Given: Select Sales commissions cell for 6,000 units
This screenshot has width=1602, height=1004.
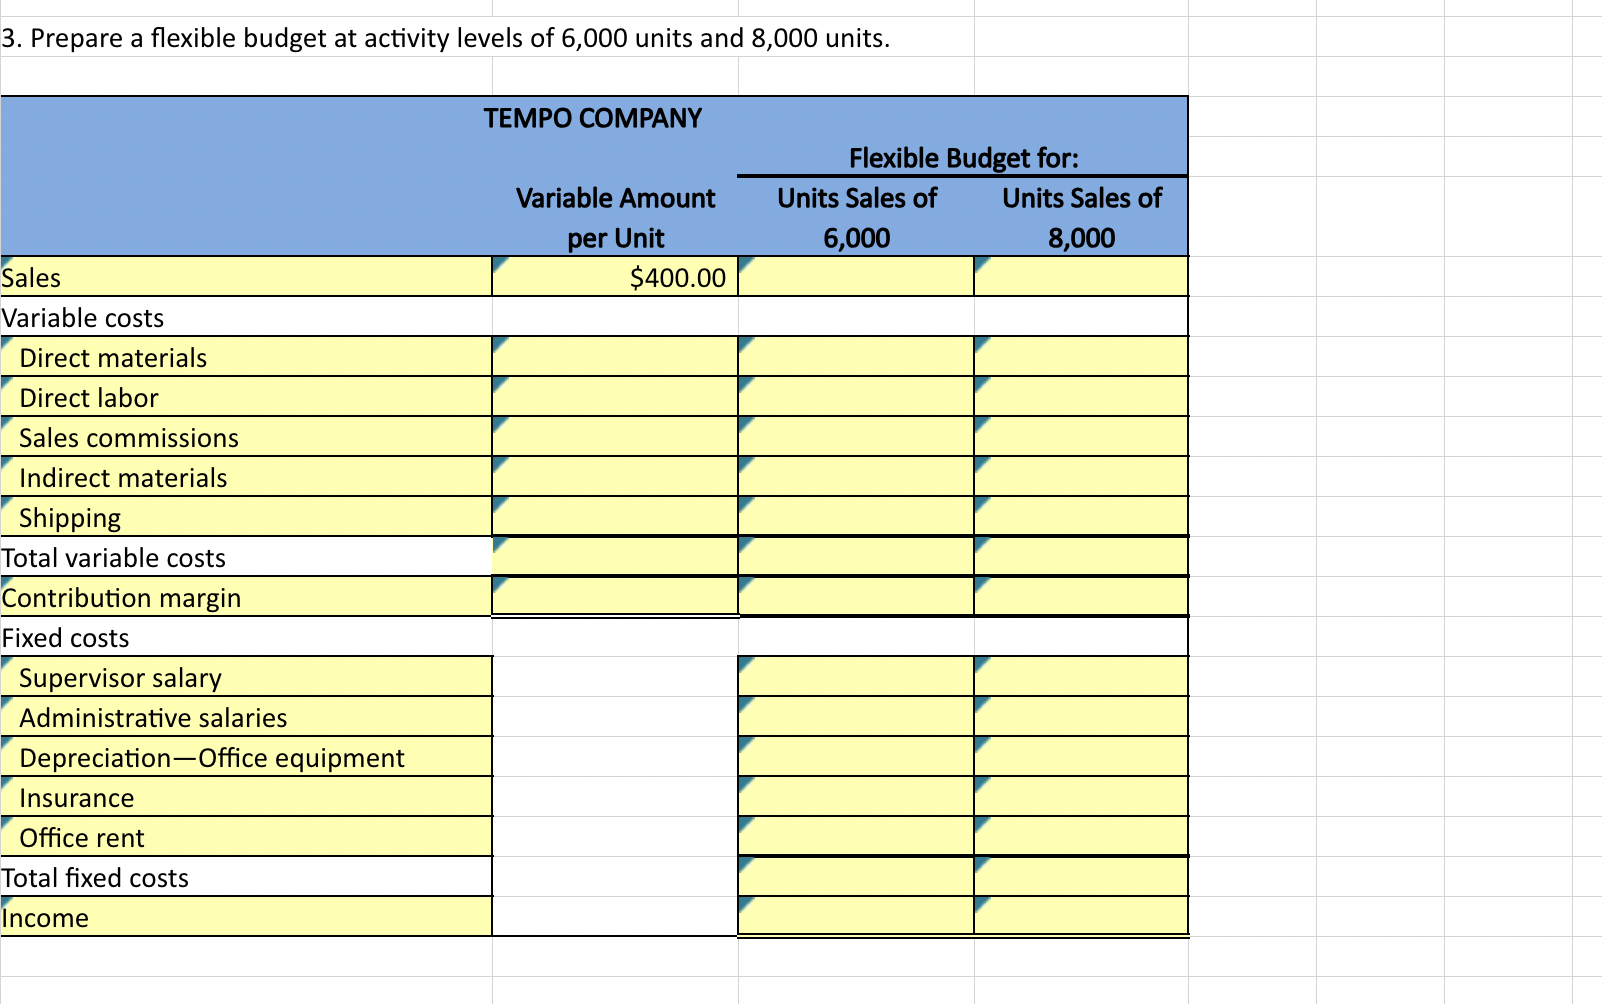Looking at the screenshot, I should pos(856,437).
